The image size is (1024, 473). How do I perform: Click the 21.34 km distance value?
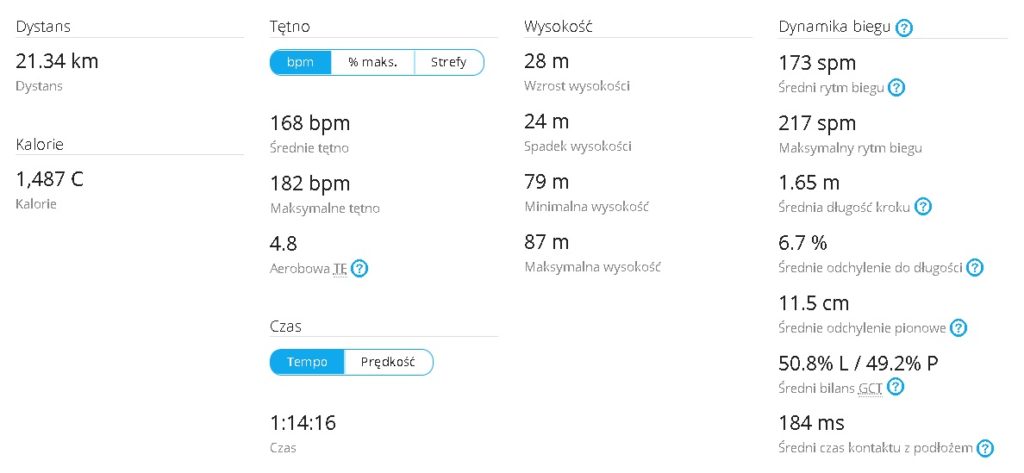(57, 61)
